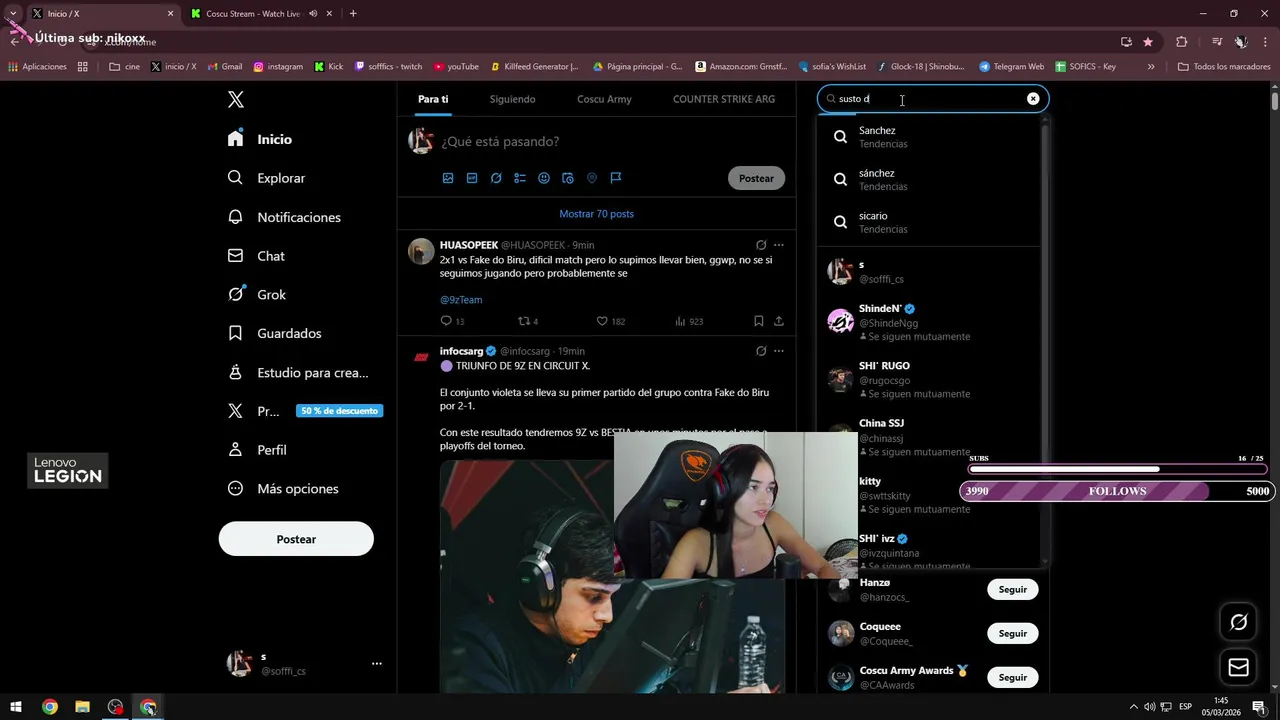Open Estudio para creadores entry
This screenshot has width=1280, height=720.
298,372
